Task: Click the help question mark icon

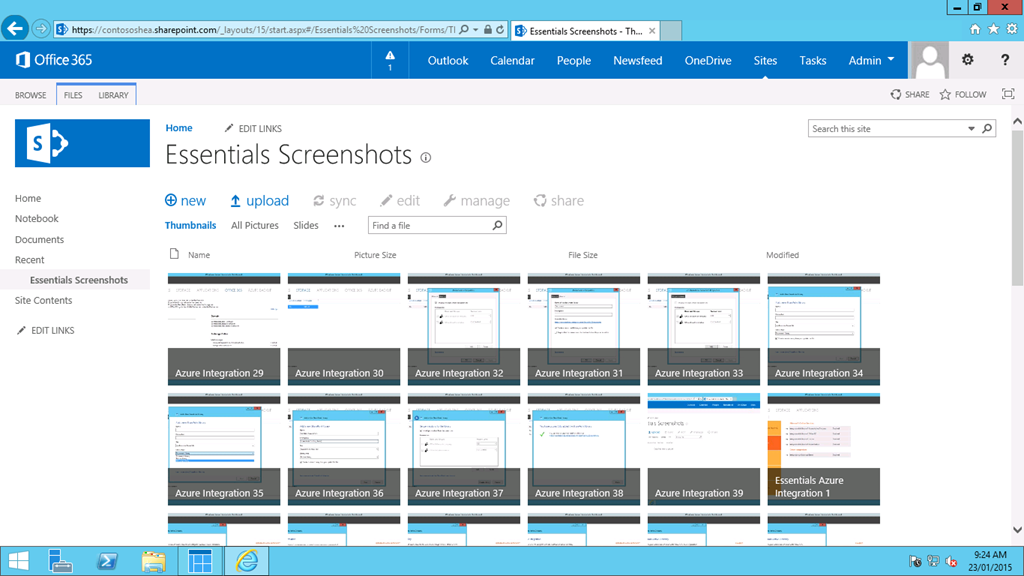Action: (1004, 60)
